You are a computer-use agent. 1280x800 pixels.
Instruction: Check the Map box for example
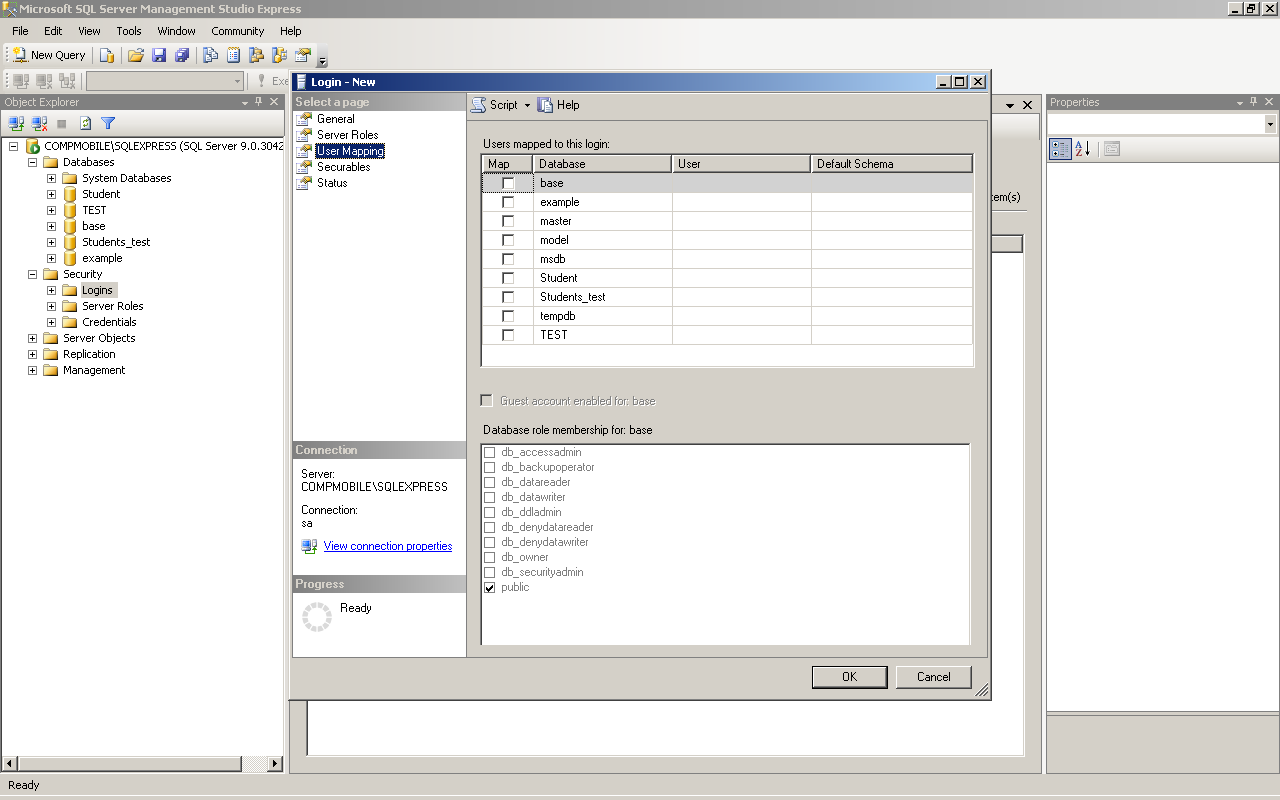click(508, 202)
